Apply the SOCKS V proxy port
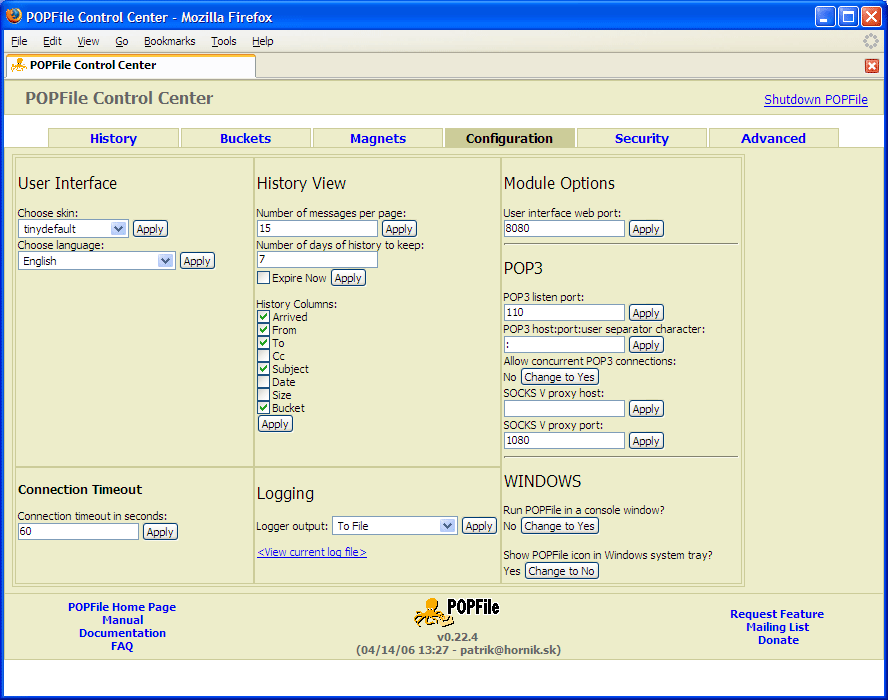This screenshot has height=700, width=888. coord(646,441)
